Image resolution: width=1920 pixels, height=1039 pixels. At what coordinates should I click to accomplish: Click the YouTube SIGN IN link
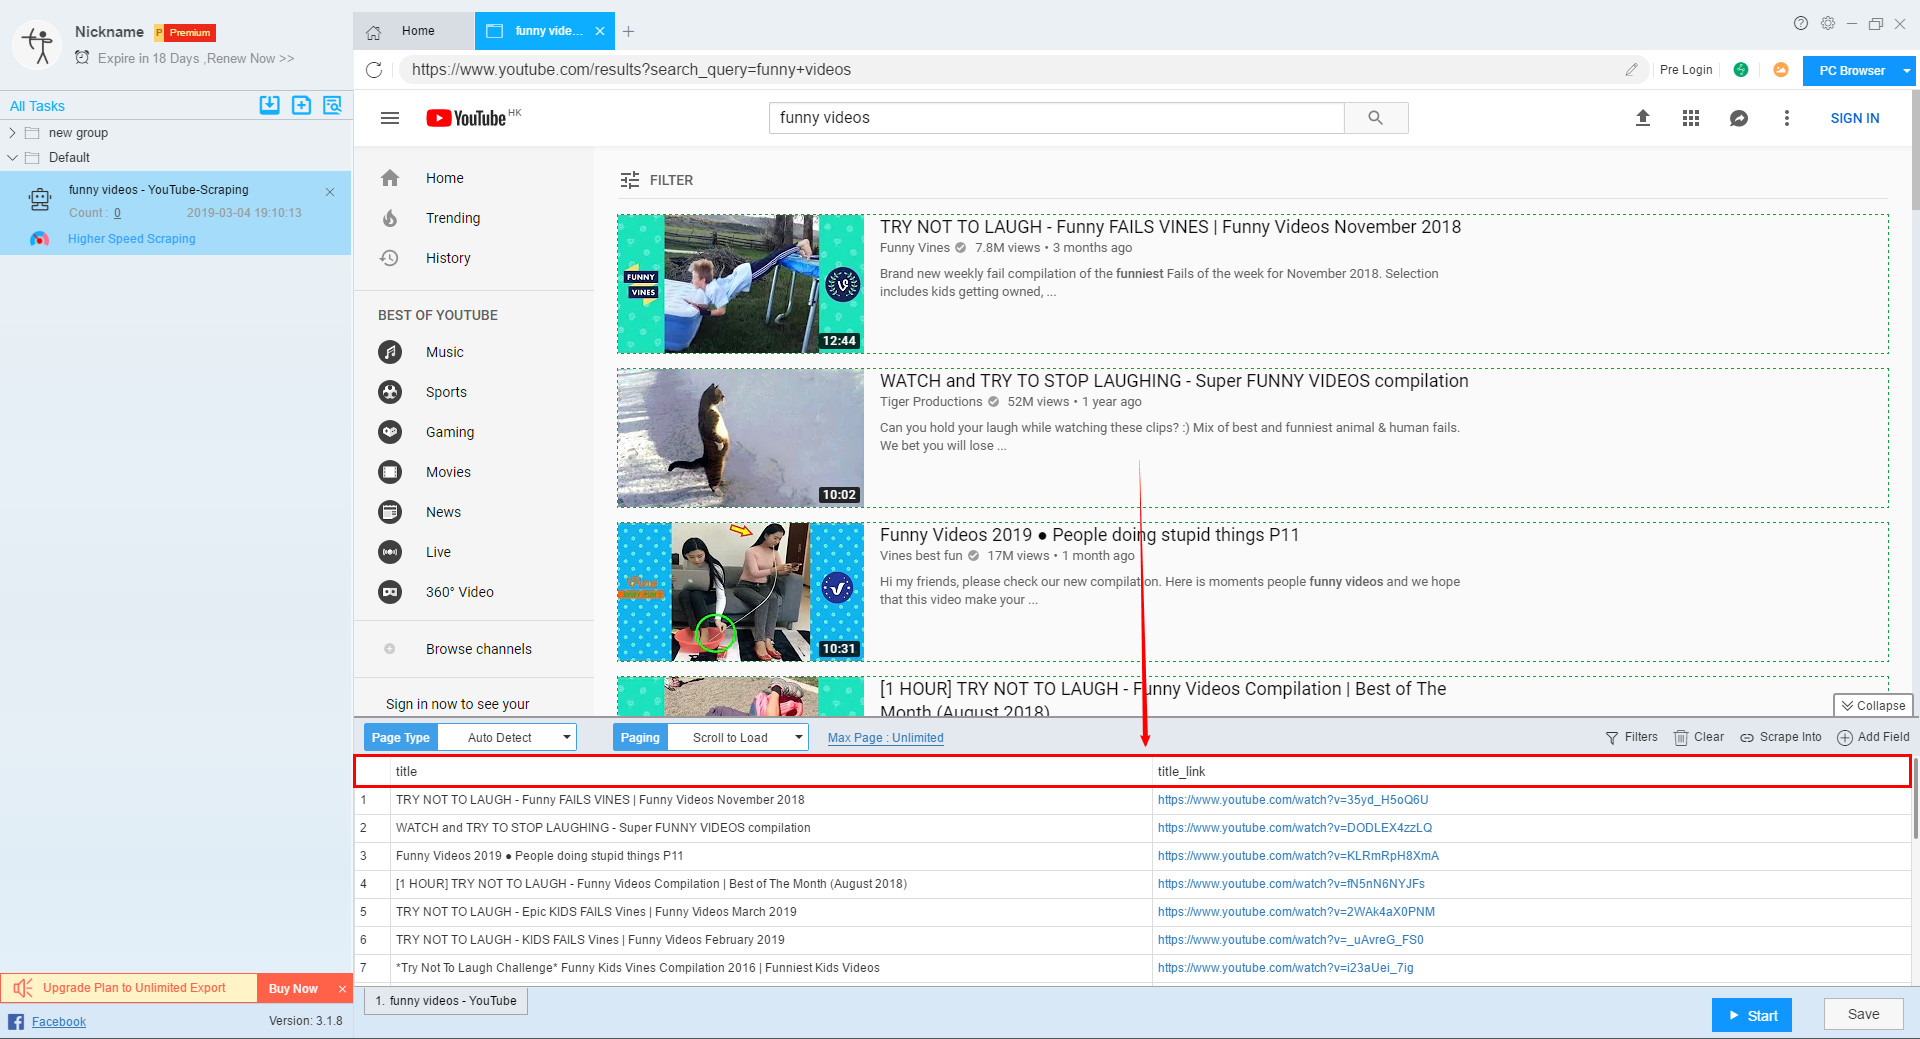[x=1855, y=118]
